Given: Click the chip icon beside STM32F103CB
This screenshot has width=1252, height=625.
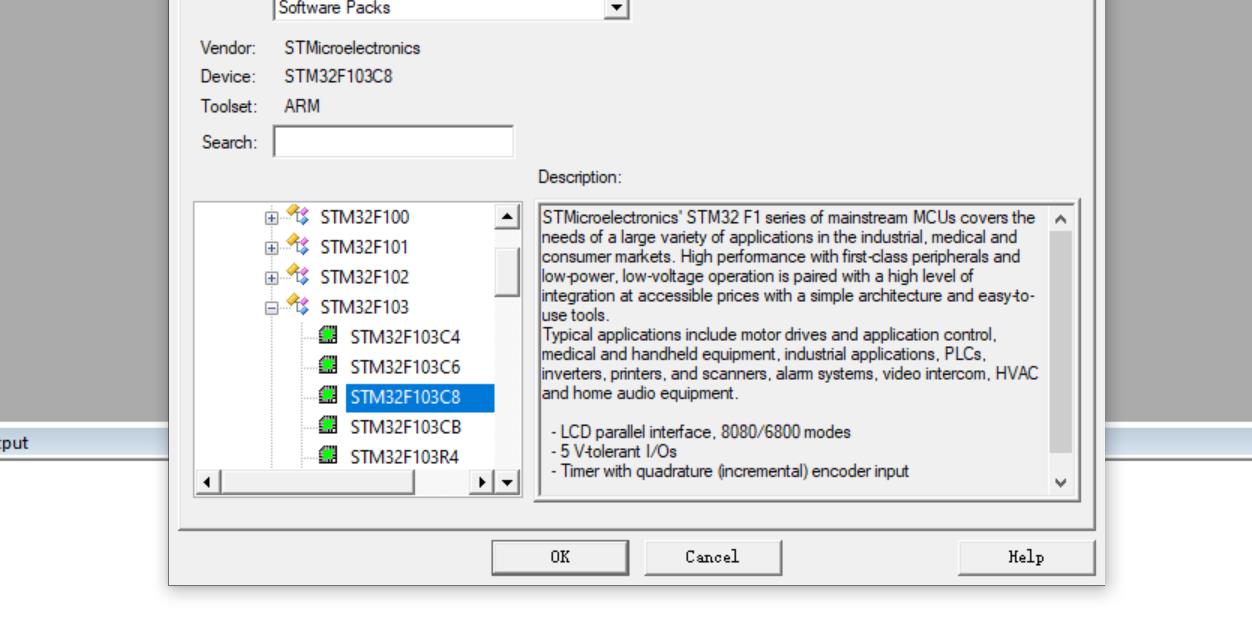Looking at the screenshot, I should 327,428.
